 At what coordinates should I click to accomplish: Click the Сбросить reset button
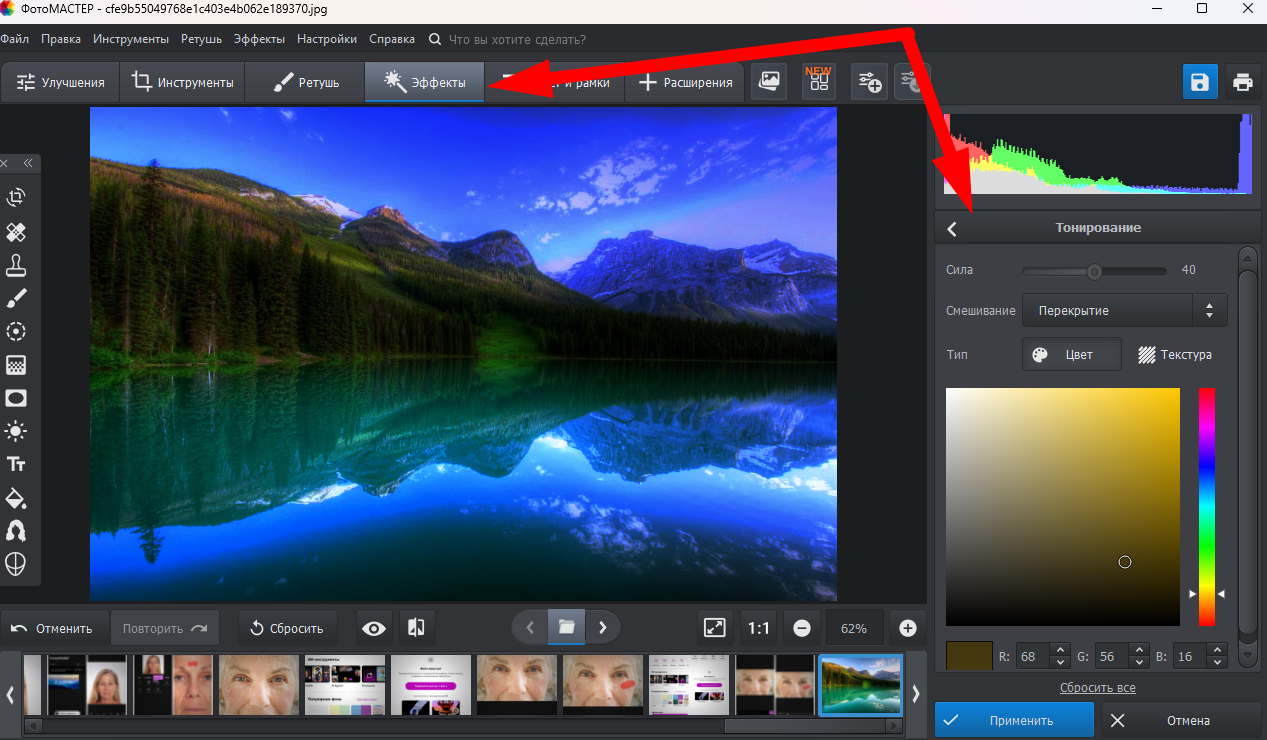pyautogui.click(x=288, y=628)
